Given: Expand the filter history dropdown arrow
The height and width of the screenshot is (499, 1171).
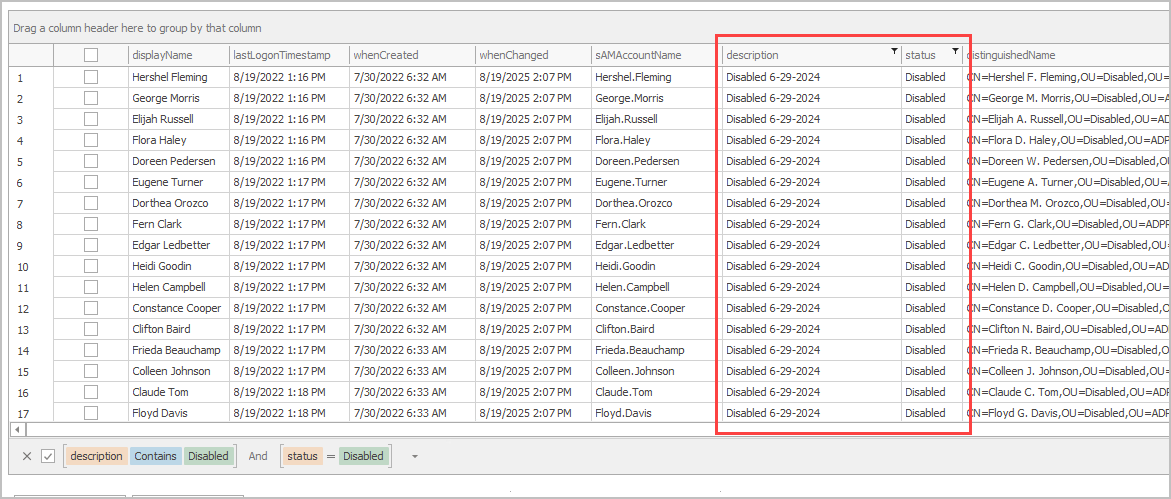Looking at the screenshot, I should (414, 457).
